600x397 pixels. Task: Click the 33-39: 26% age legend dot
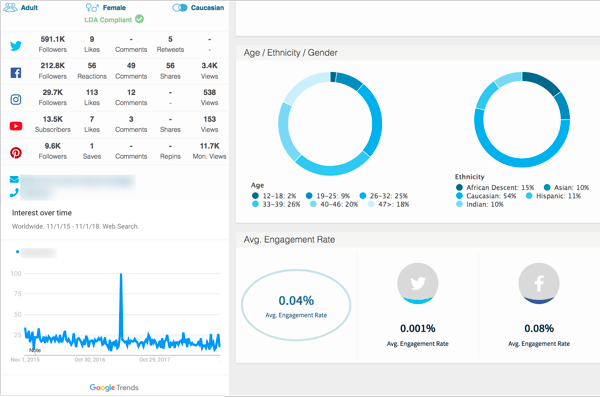tap(255, 204)
